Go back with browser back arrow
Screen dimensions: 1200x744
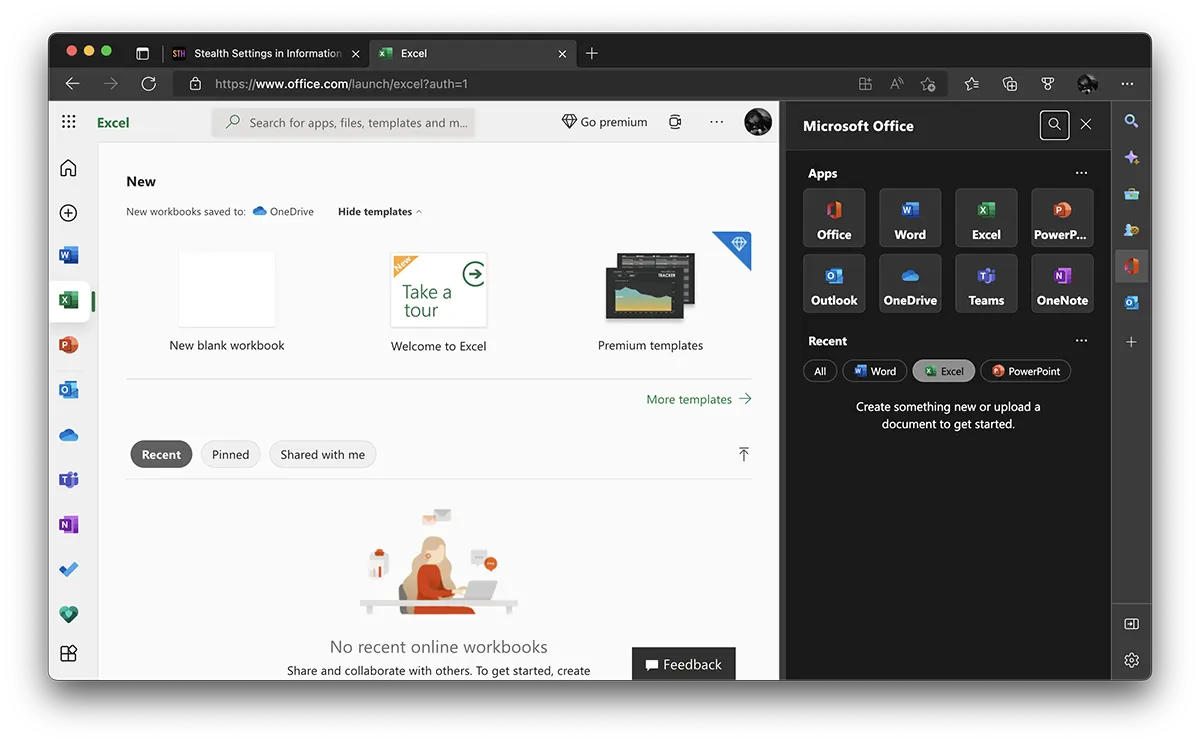point(72,84)
